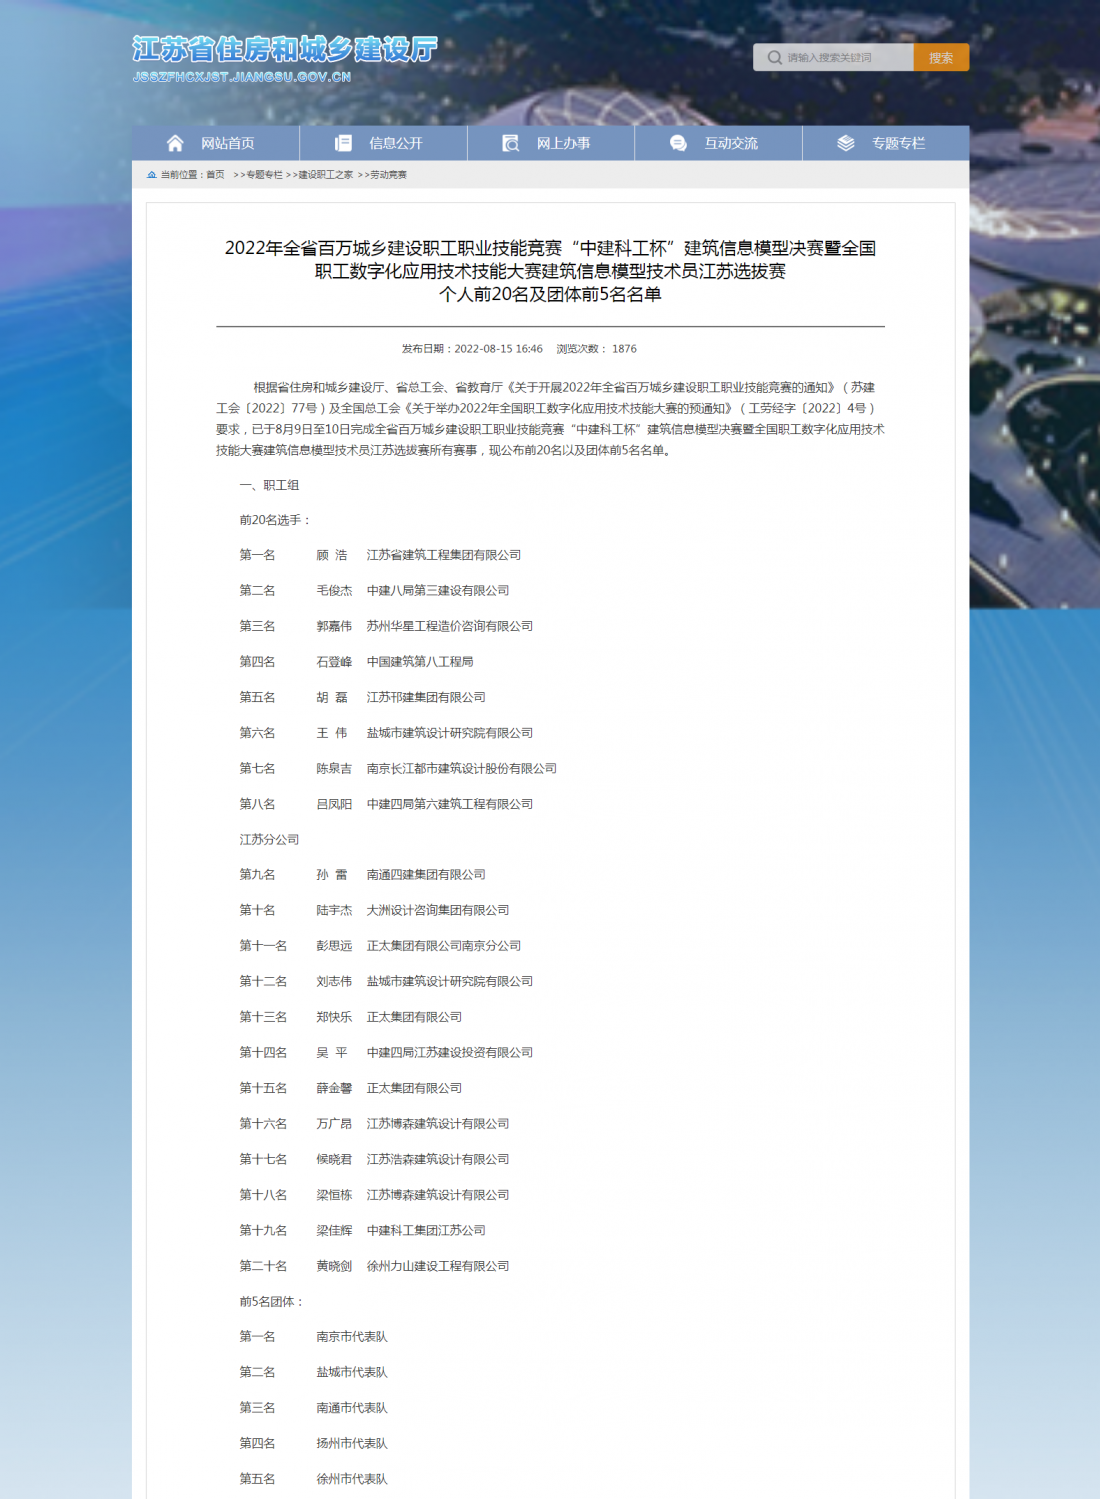Click the name 郑快乐
The image size is (1100, 1499).
tap(334, 1017)
